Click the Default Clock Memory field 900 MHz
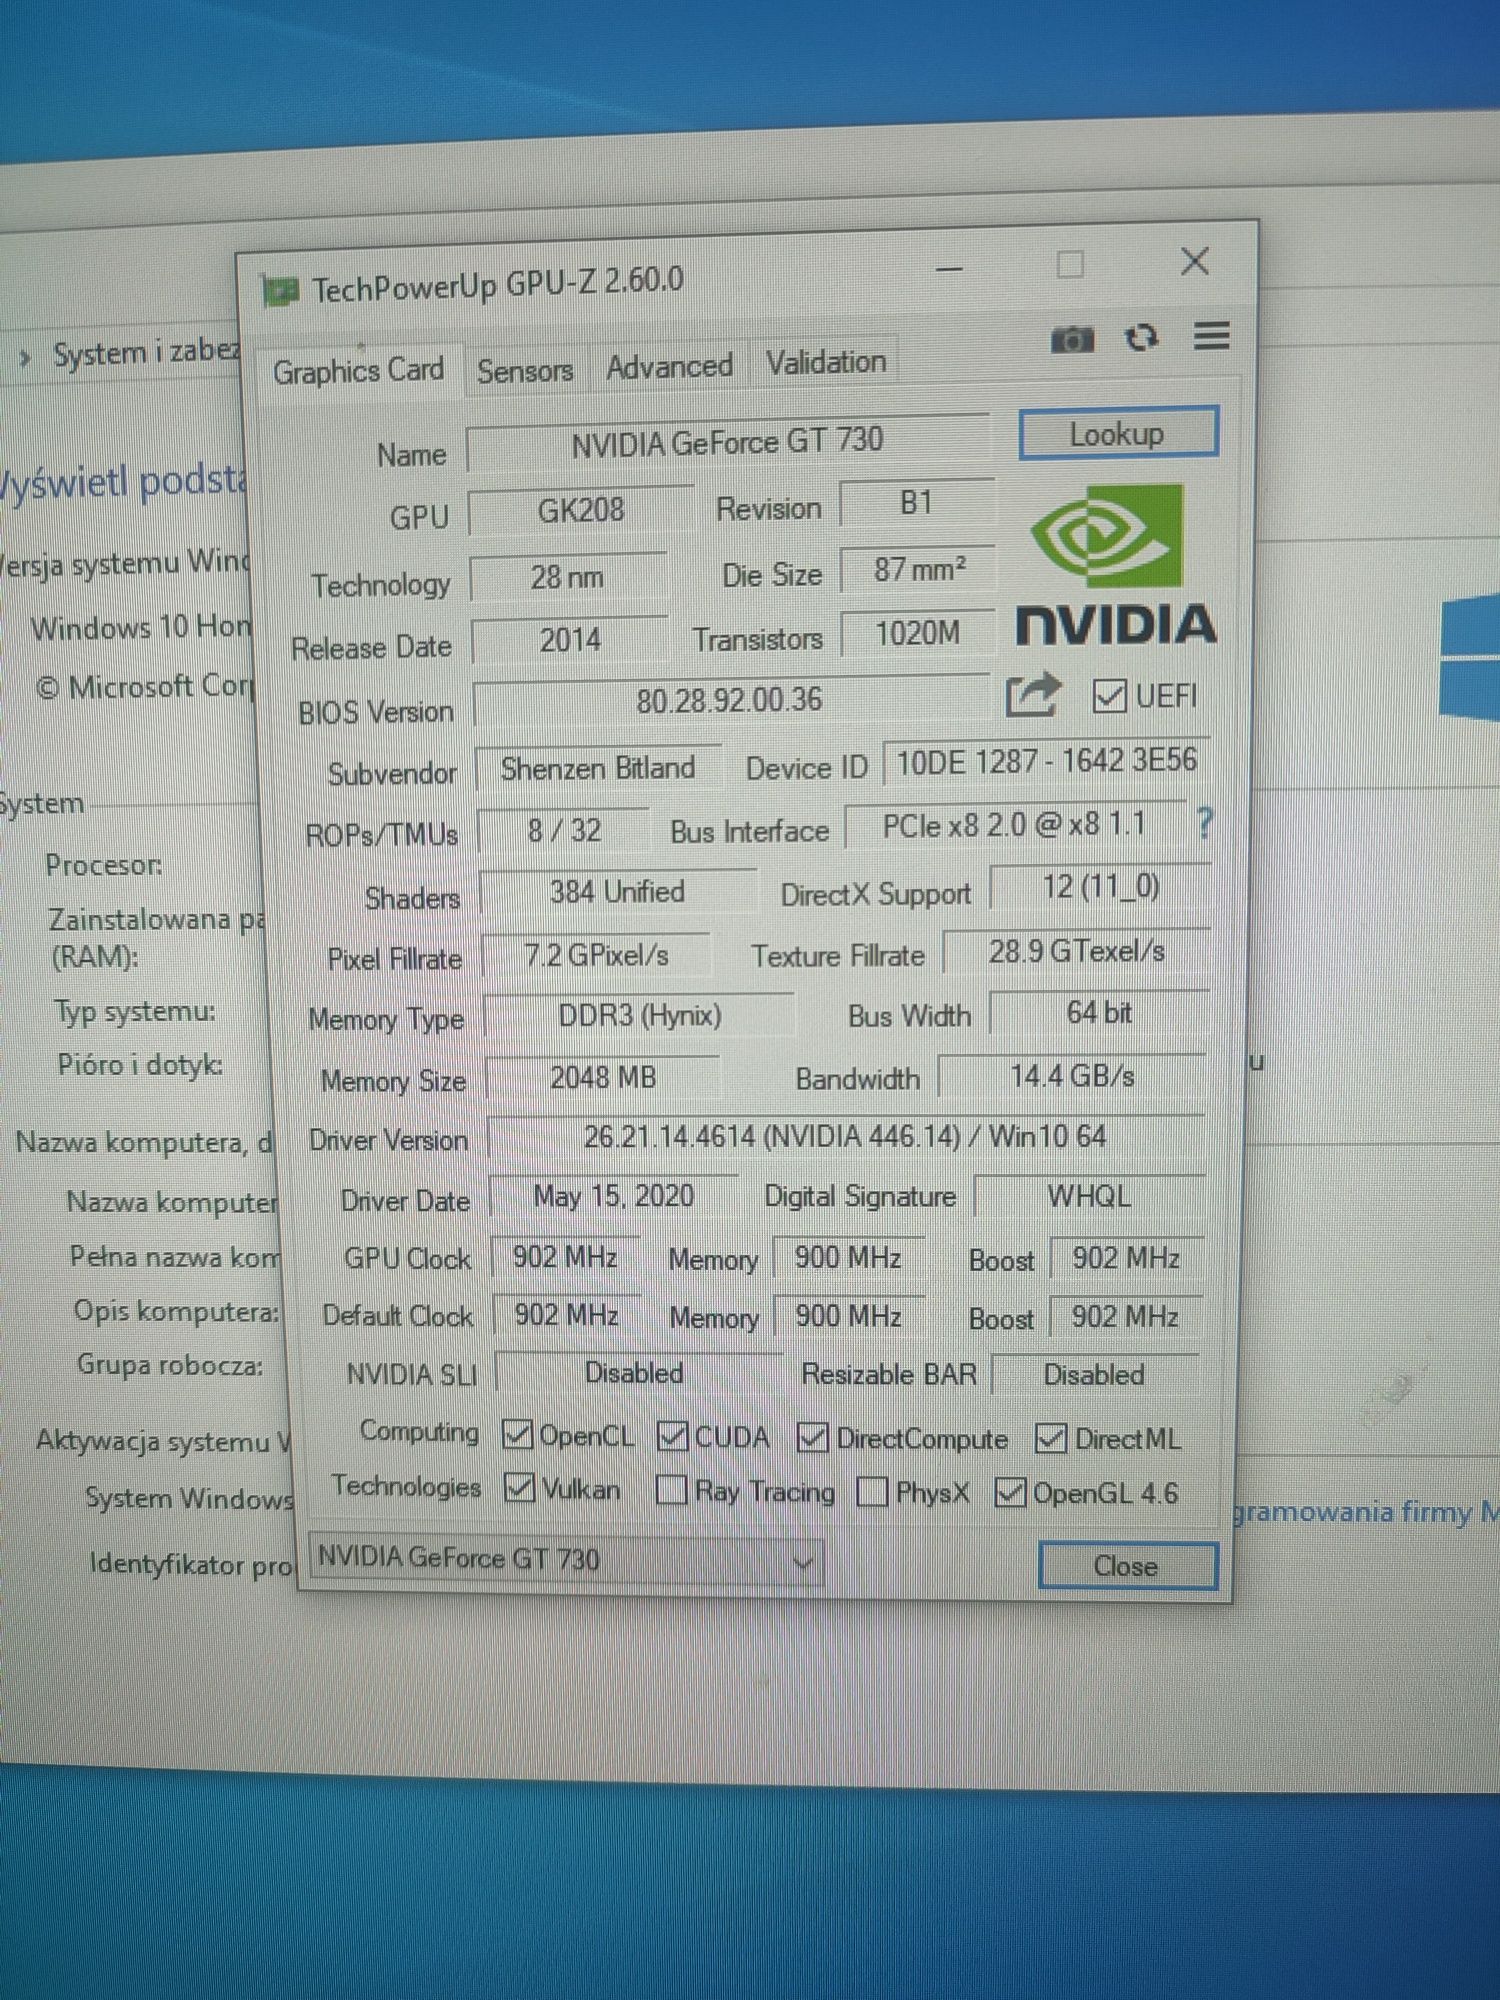Viewport: 1500px width, 2000px height. [848, 1316]
